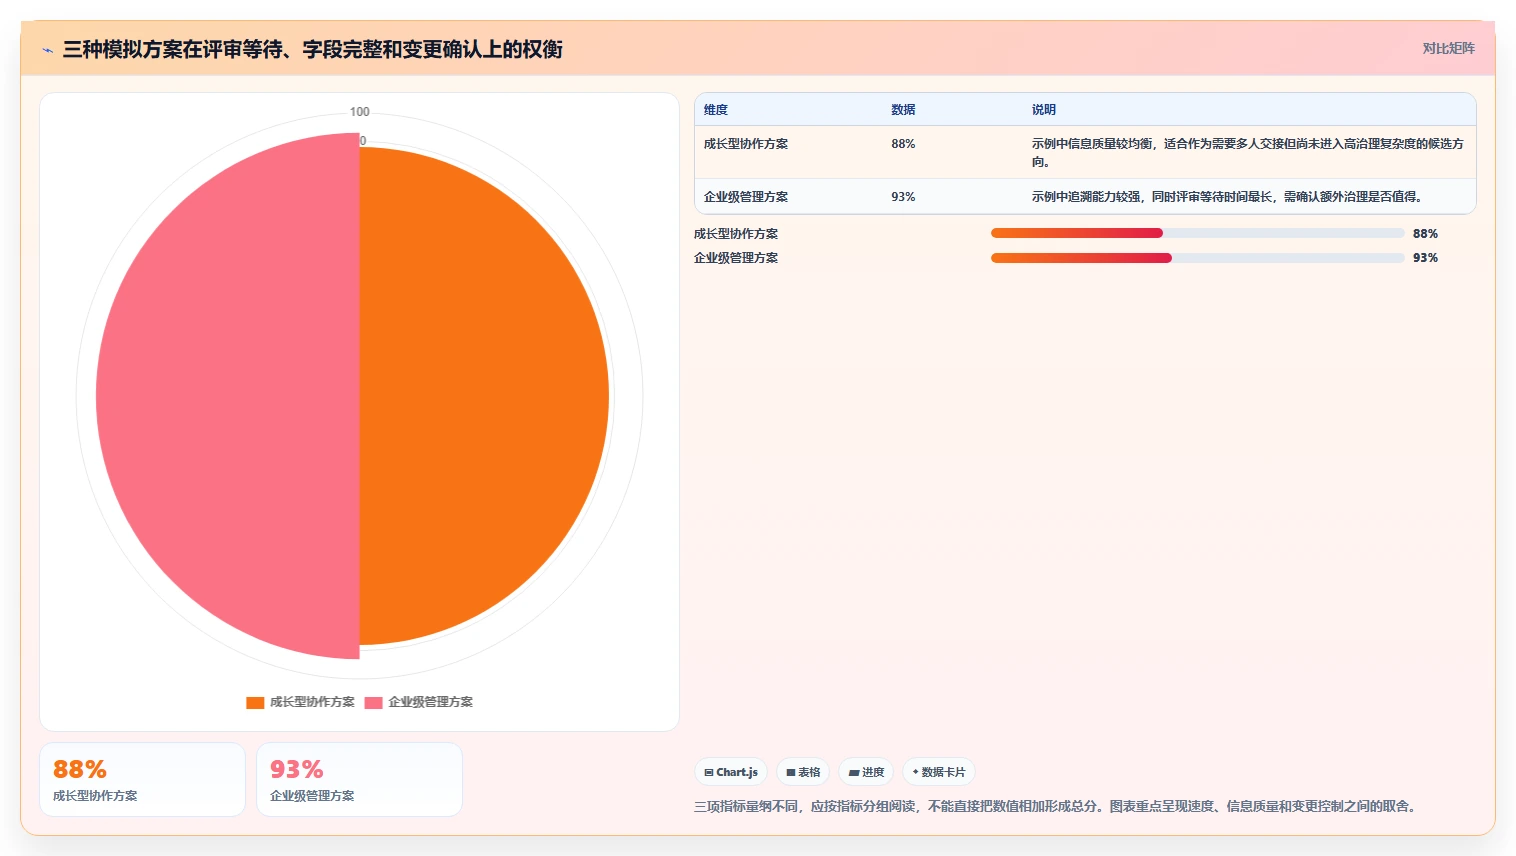Open the 93% 企业级管理方案 data card
This screenshot has height=856, width=1516.
pyautogui.click(x=359, y=780)
